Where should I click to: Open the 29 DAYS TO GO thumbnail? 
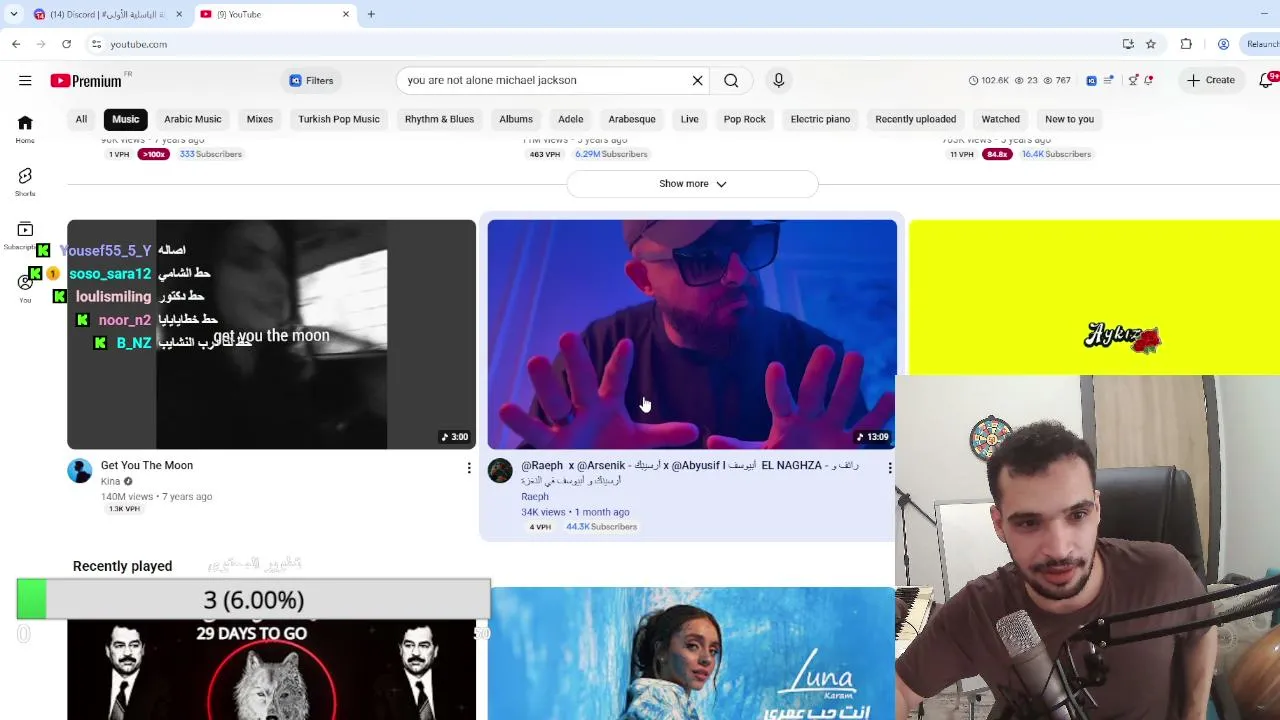(272, 670)
